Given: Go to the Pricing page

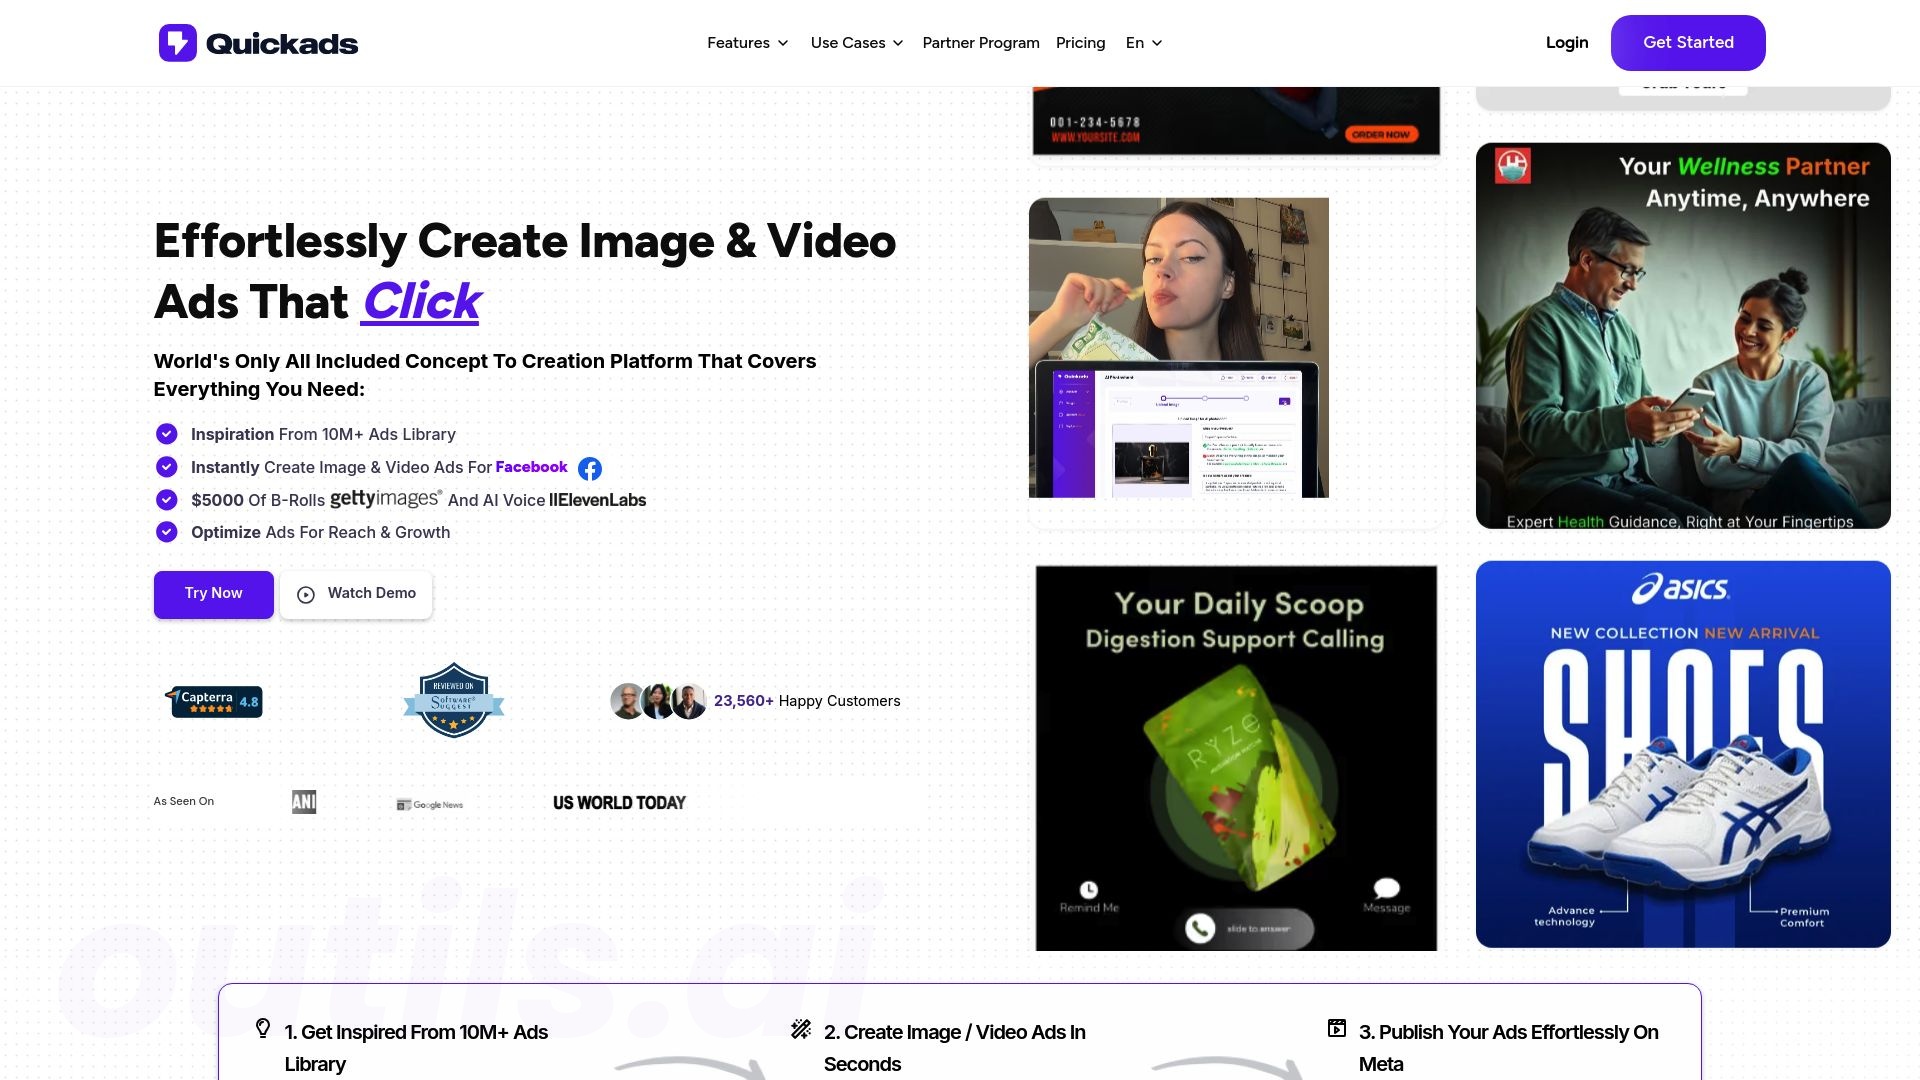Looking at the screenshot, I should point(1081,43).
